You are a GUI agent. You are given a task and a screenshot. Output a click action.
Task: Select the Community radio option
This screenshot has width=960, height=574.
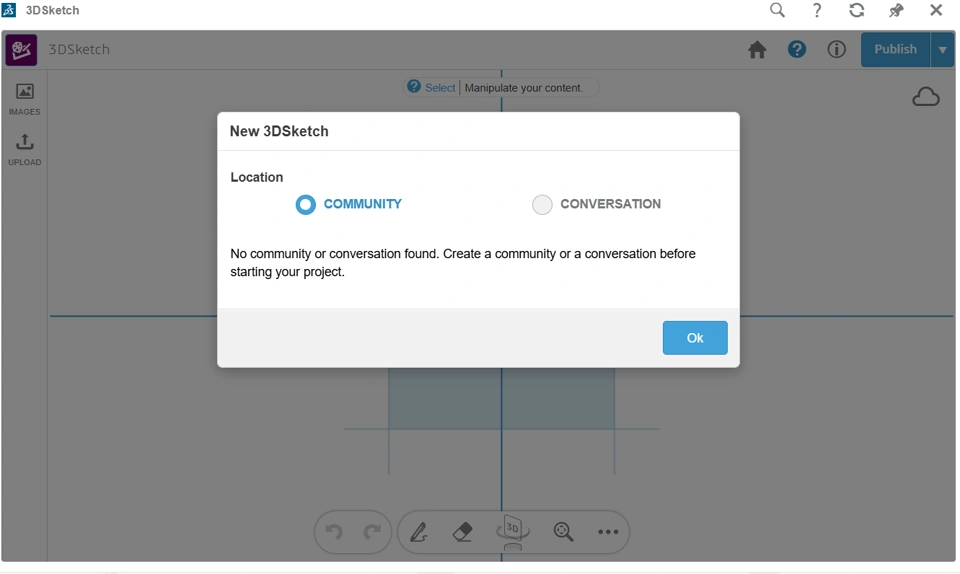coord(306,204)
